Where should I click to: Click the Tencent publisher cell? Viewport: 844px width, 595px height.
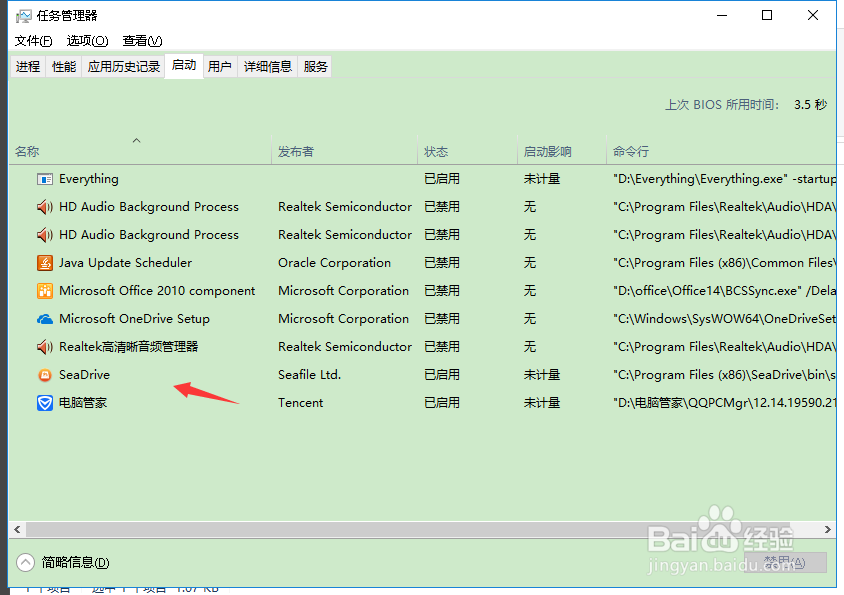click(300, 403)
